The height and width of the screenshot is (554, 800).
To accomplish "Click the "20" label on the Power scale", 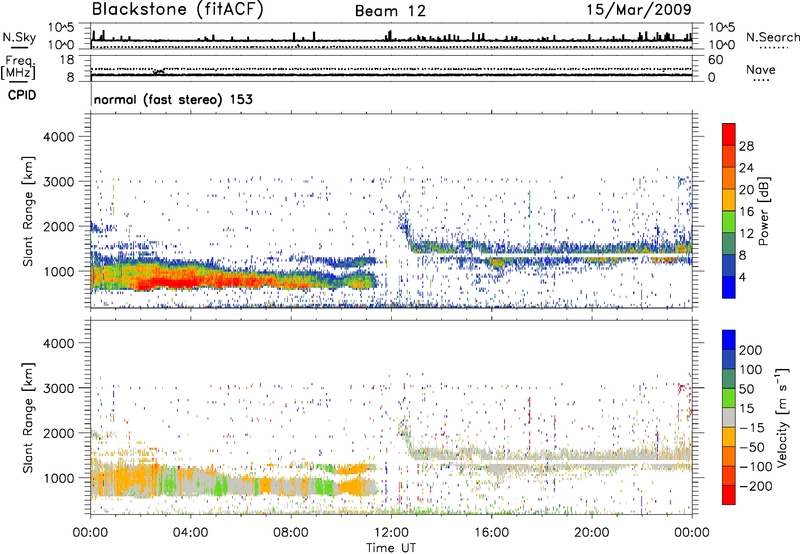I will click(x=746, y=190).
